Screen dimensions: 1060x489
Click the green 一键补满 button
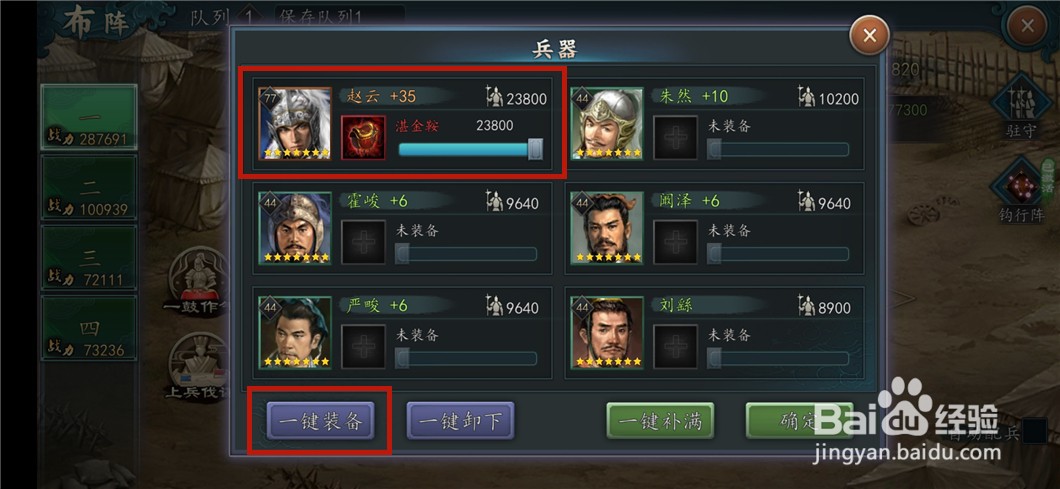660,421
